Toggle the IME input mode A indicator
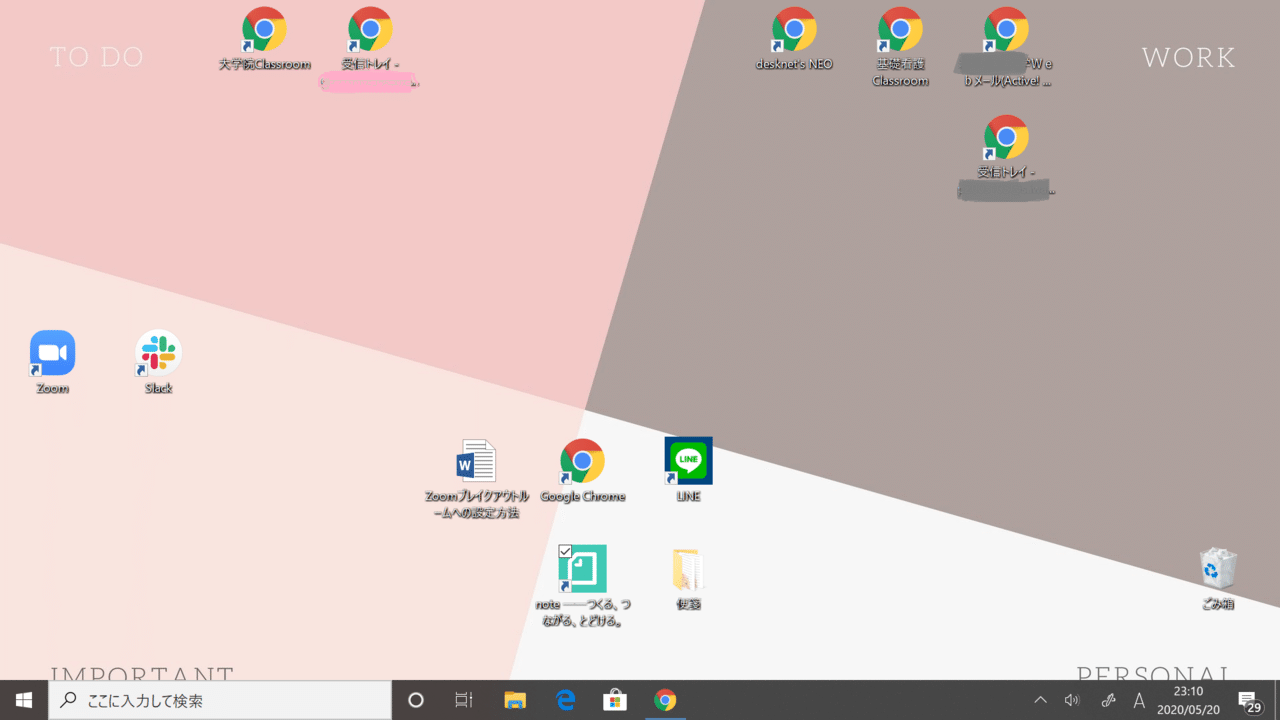1280x720 pixels. point(1139,700)
